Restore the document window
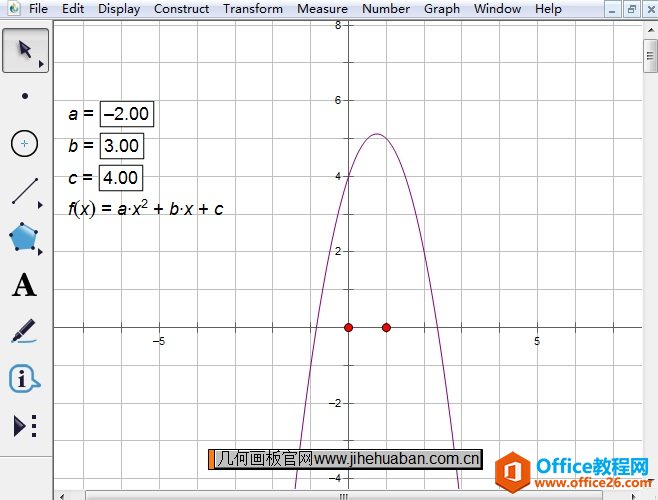Viewport: 658px width, 500px height. [632, 9]
